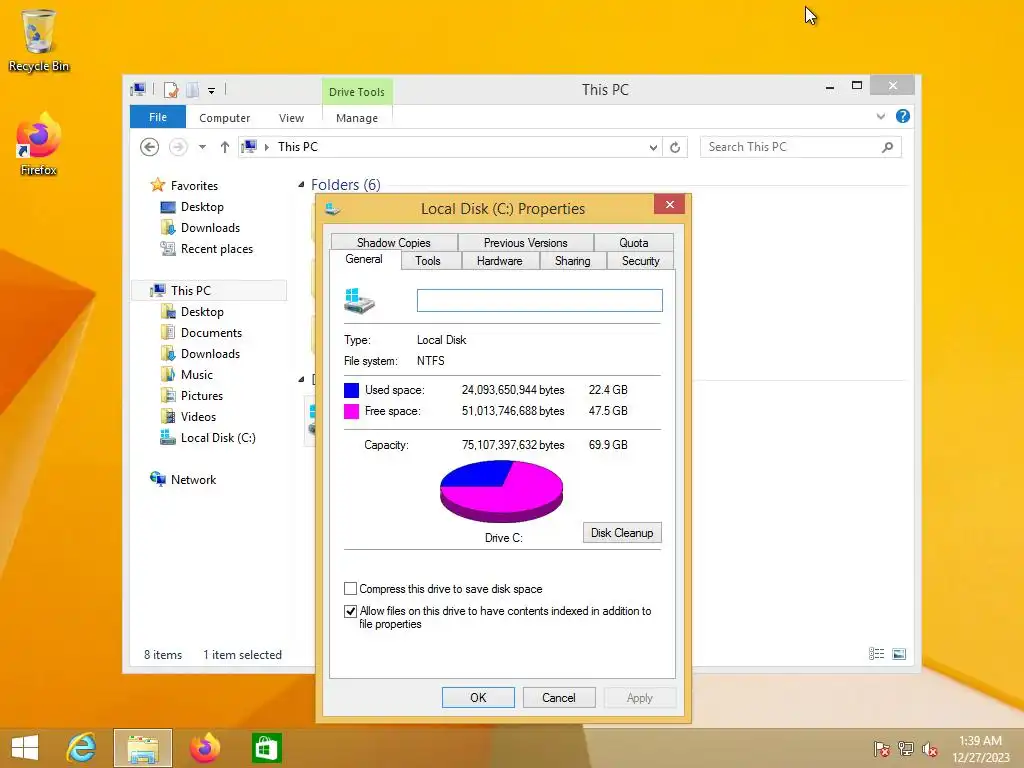Viewport: 1024px width, 768px height.
Task: Select Local Disk (C:) in navigation pane
Action: (218, 438)
